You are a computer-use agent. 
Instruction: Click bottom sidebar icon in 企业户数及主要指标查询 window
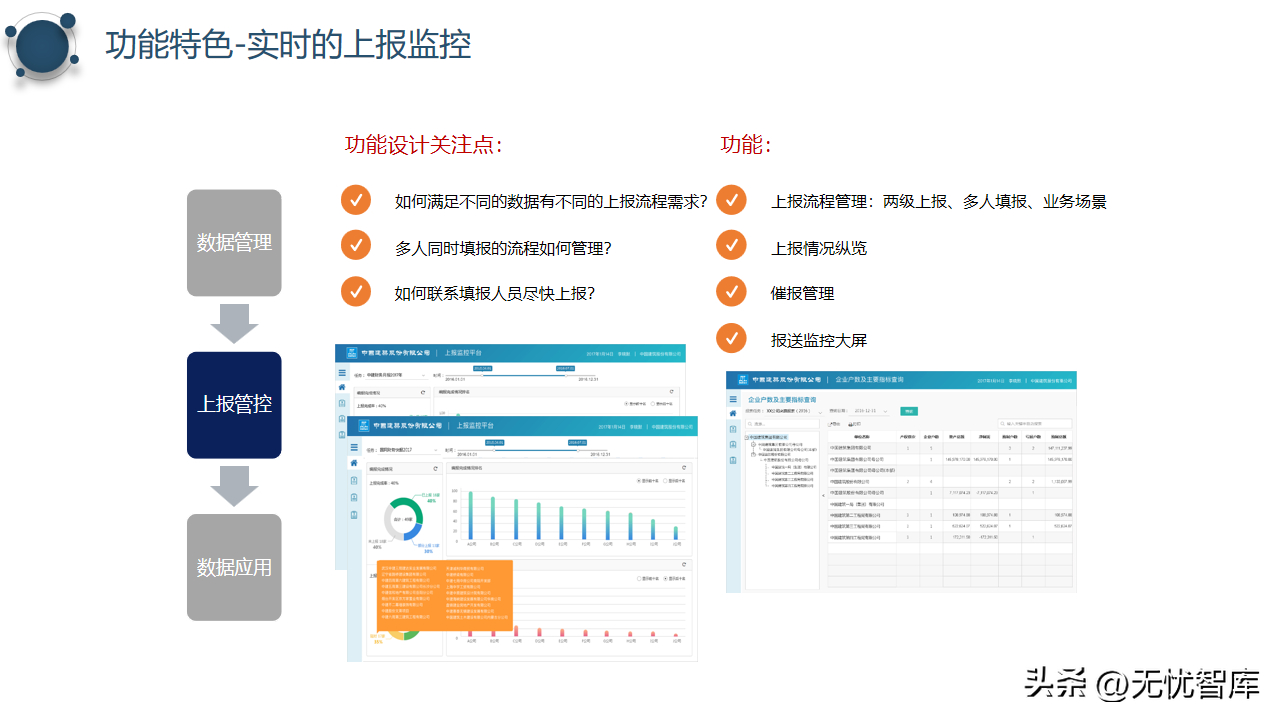(x=733, y=460)
